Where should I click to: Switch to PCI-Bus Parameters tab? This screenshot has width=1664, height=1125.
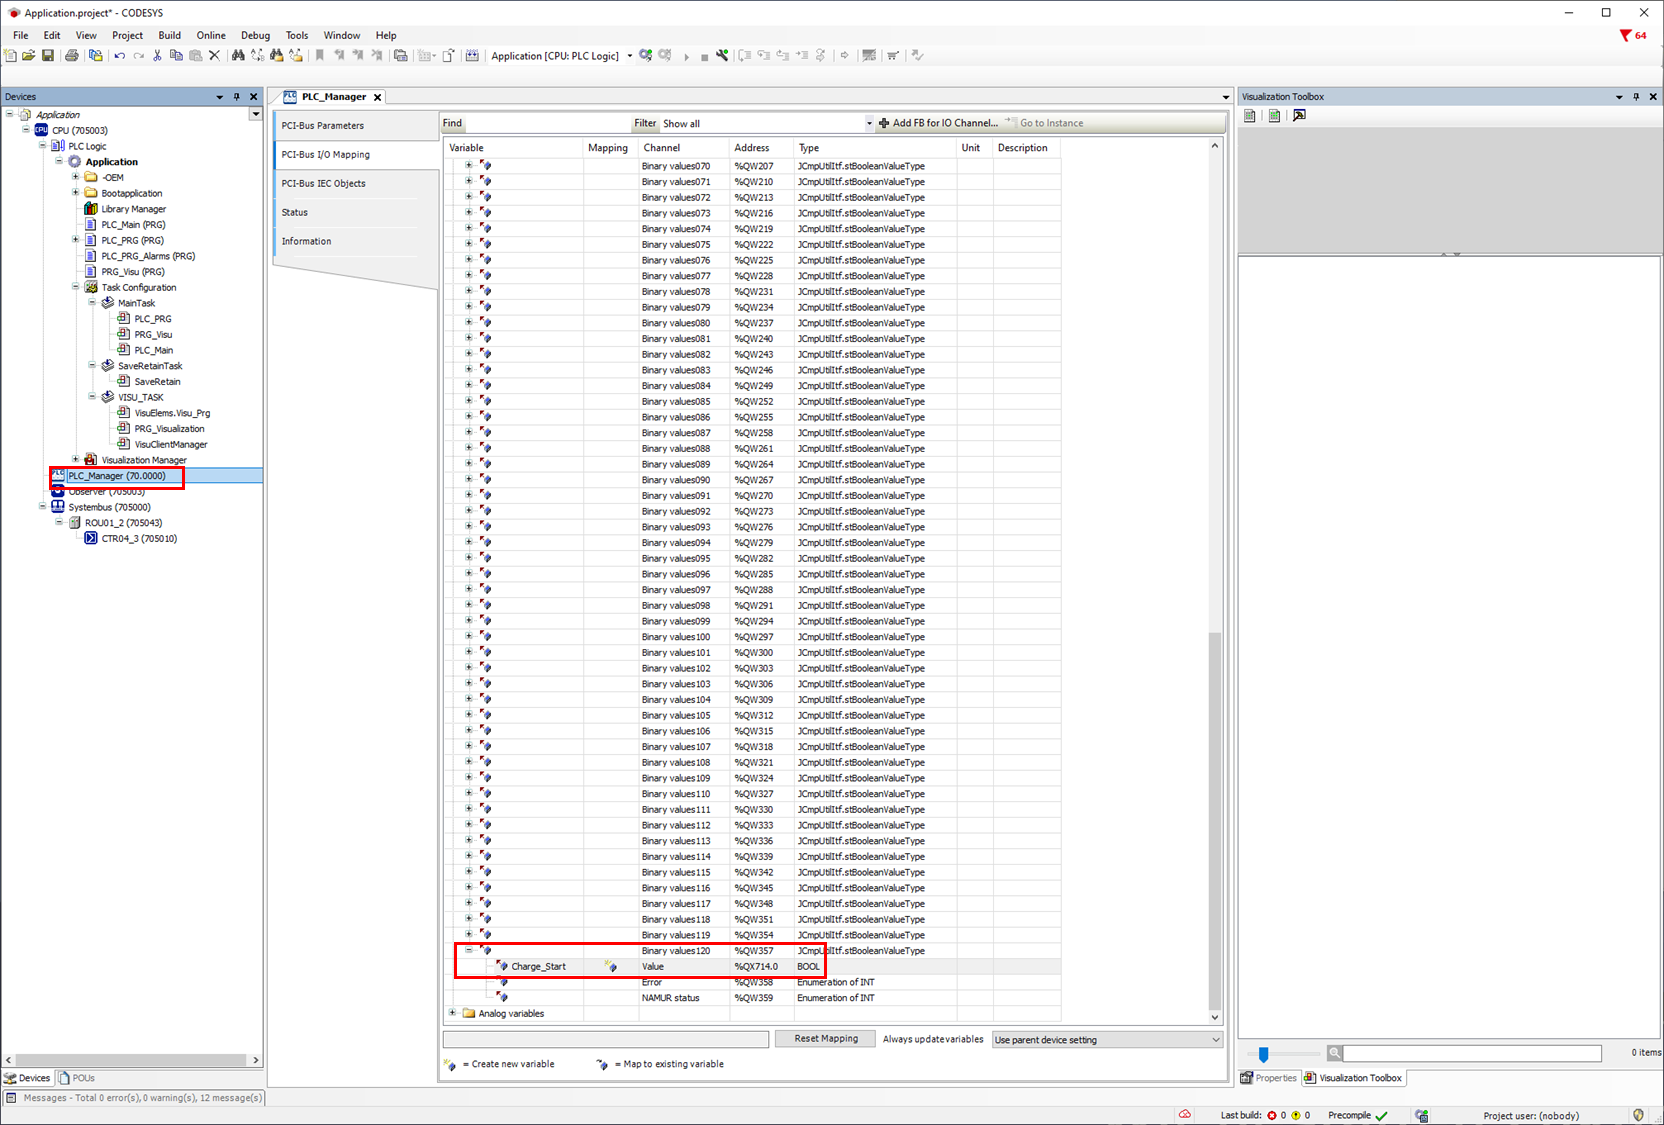[323, 126]
